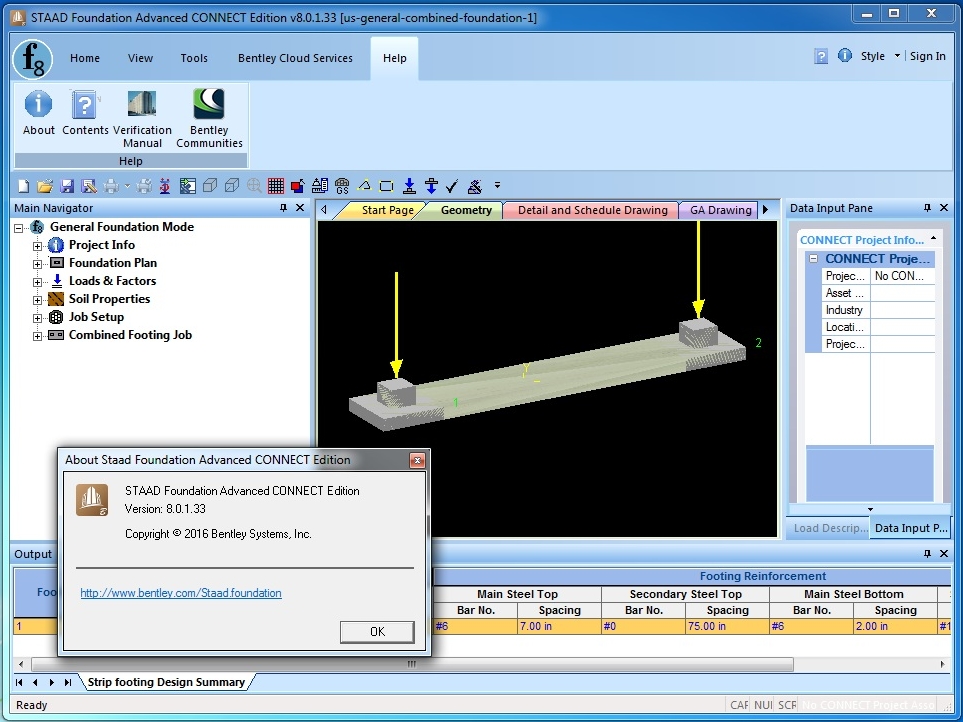Open the print icon dropdown arrow
963x722 pixels.
click(127, 185)
